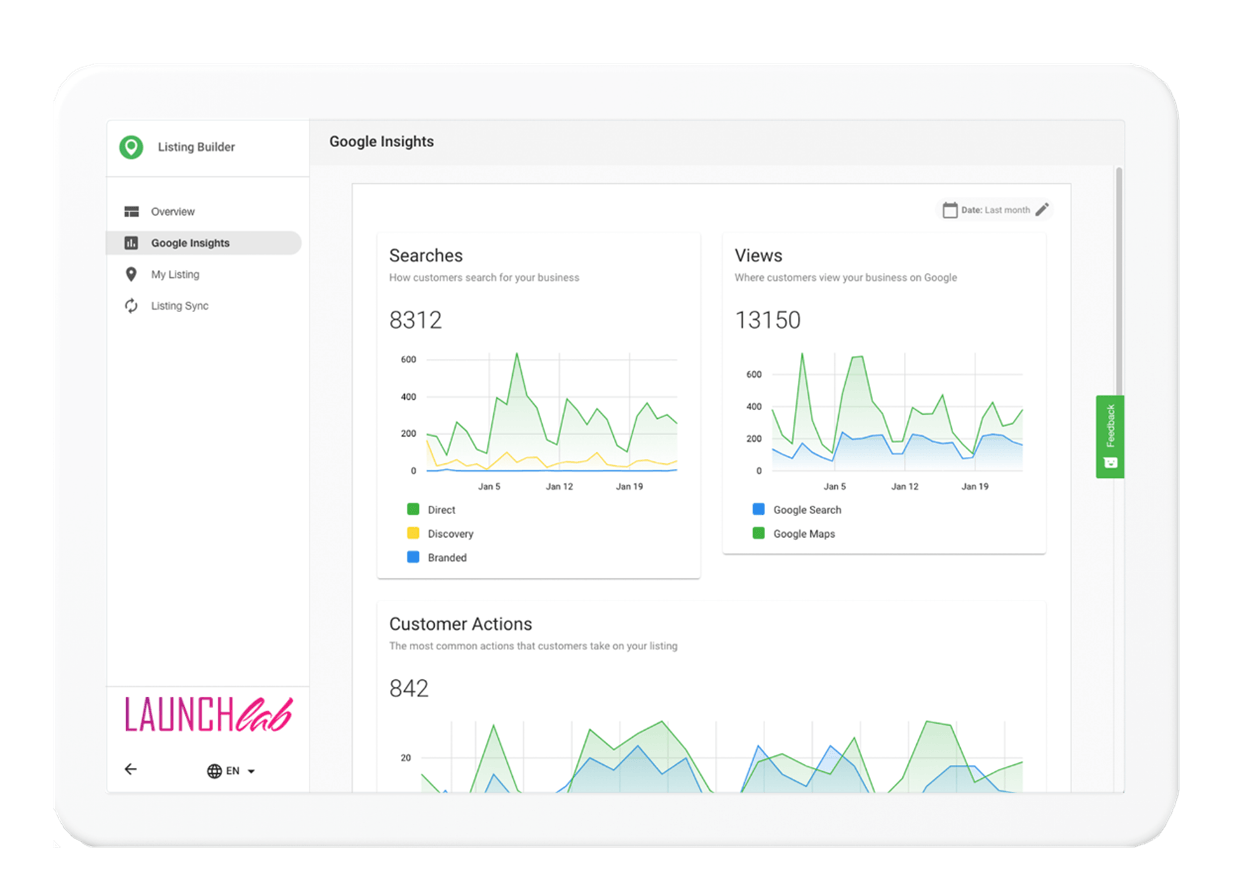Click the pencil icon to edit date range
Image resolution: width=1250 pixels, height=893 pixels.
coord(1042,209)
